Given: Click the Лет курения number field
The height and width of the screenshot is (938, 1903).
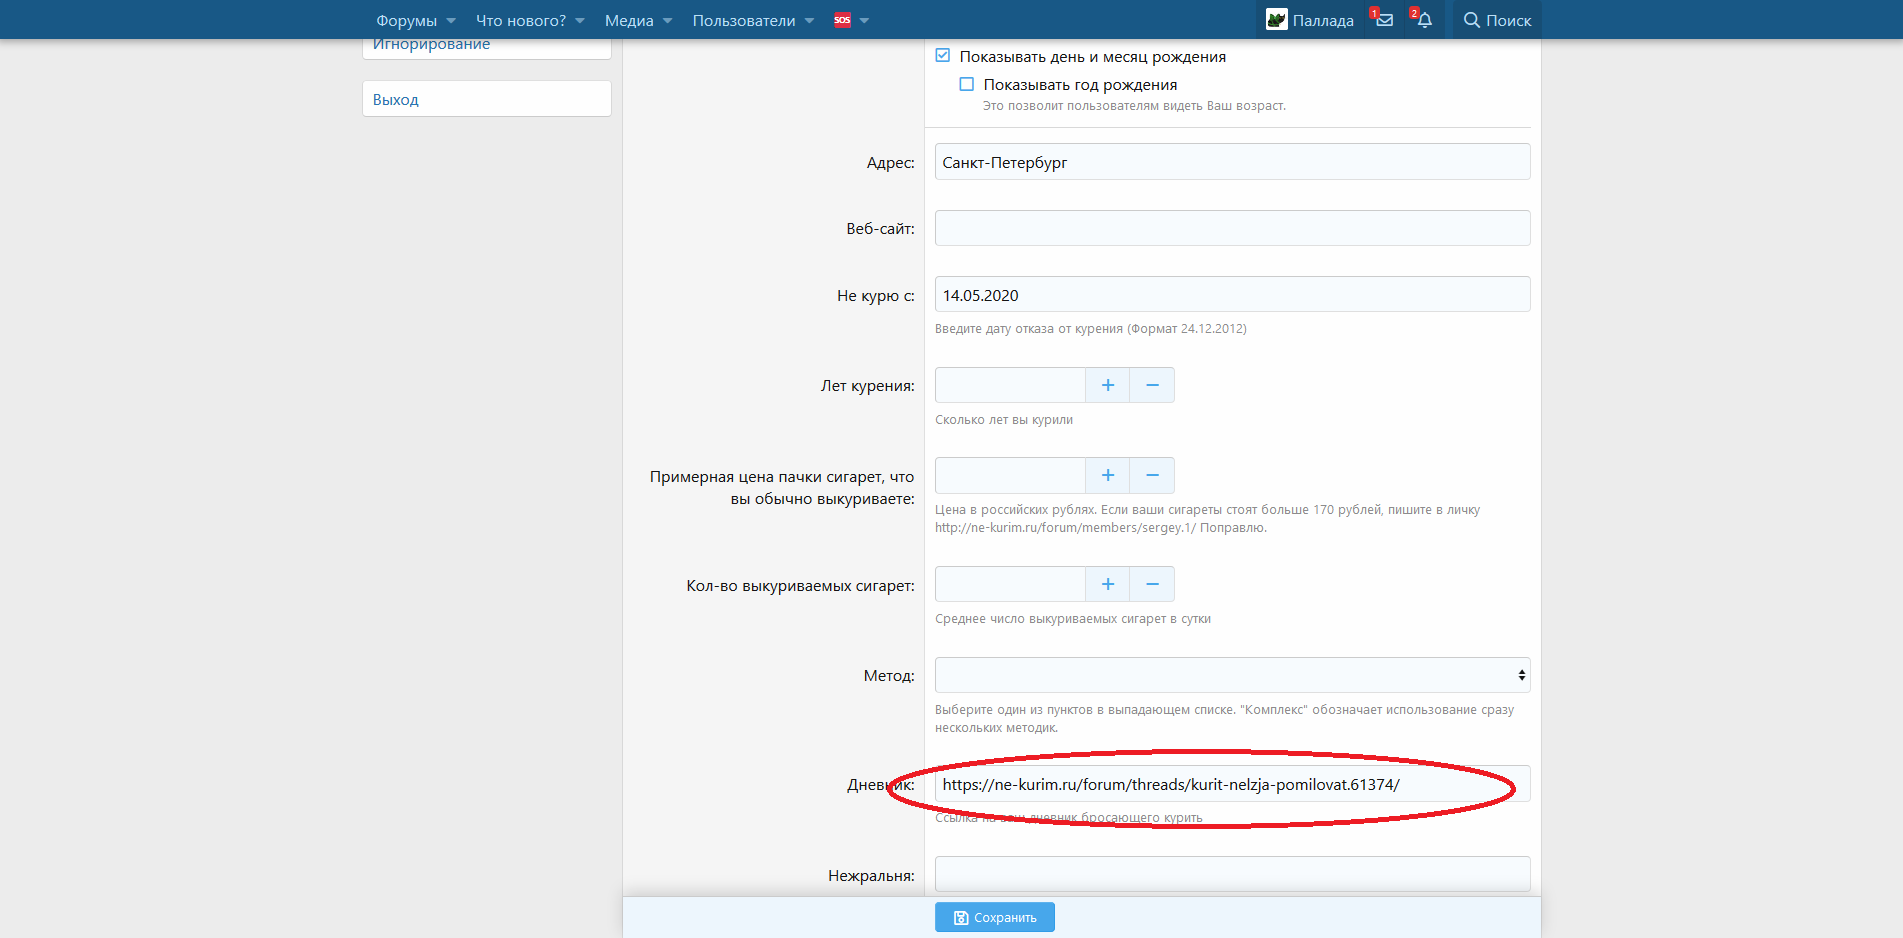Looking at the screenshot, I should click(1010, 385).
